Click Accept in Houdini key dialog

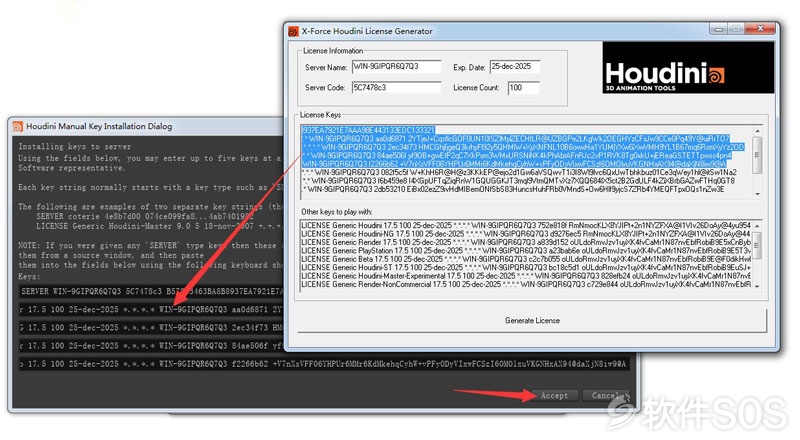(554, 396)
